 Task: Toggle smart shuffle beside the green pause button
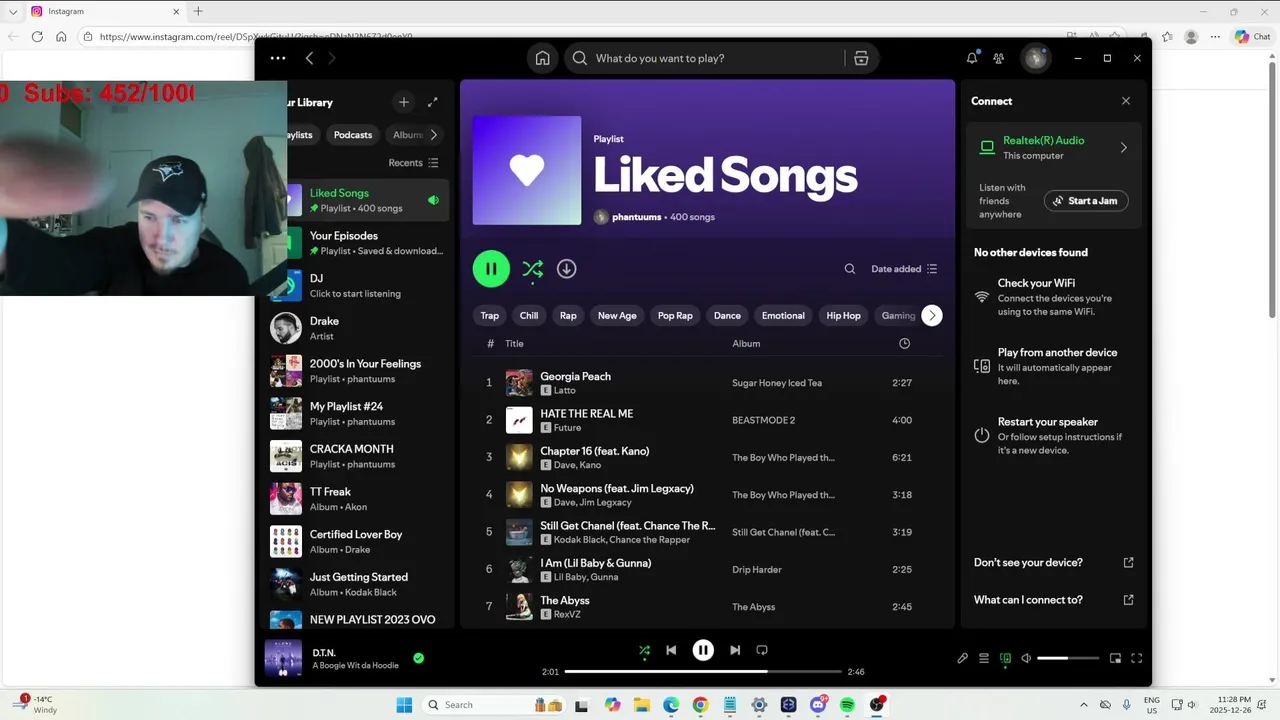tap(532, 269)
